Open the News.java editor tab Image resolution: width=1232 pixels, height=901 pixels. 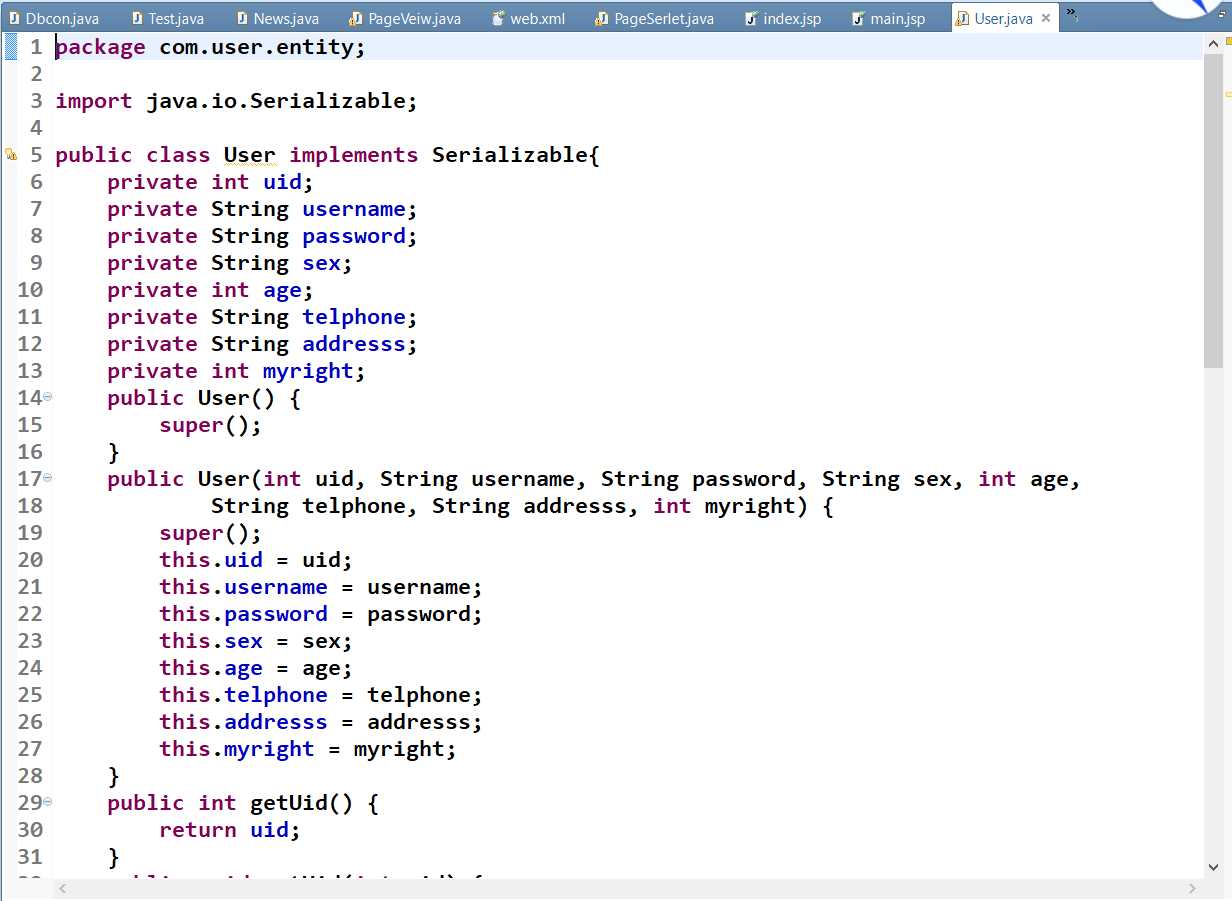[278, 18]
